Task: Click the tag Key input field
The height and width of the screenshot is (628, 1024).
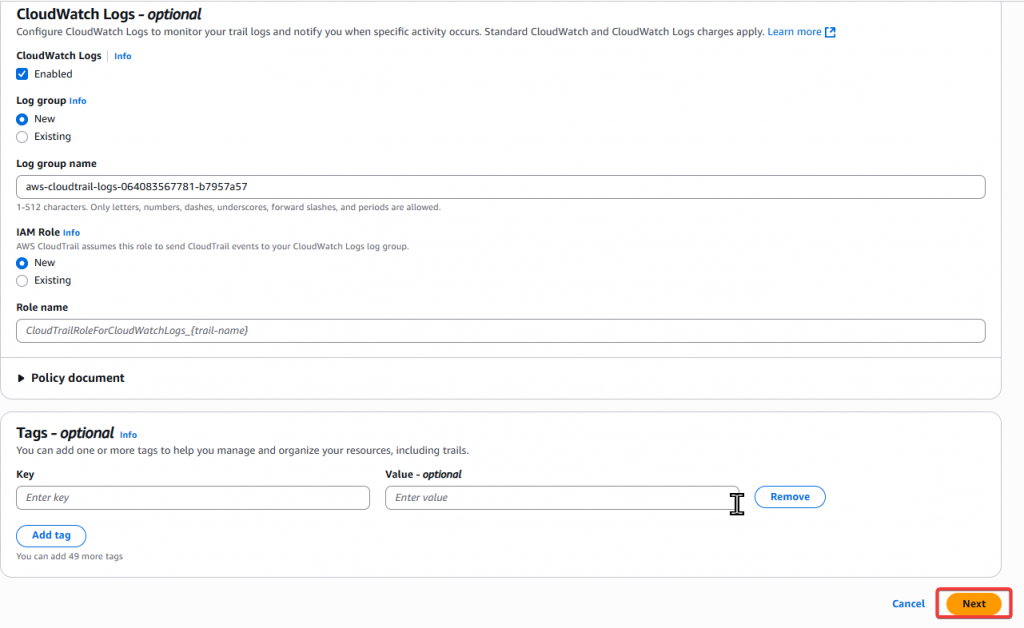Action: tap(193, 497)
